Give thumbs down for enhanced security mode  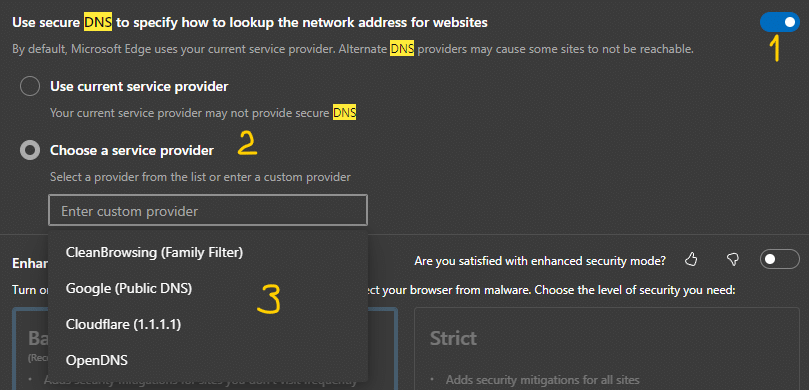pos(732,259)
